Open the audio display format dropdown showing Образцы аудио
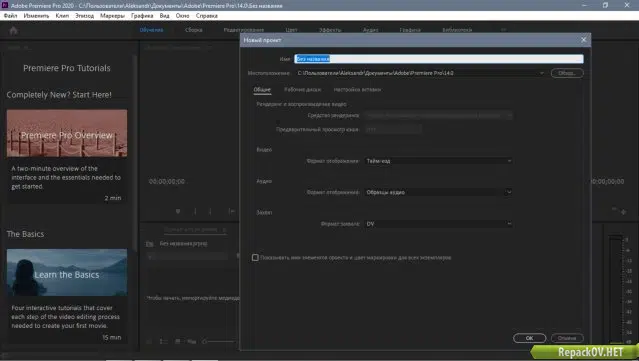The height and width of the screenshot is (361, 639). (438, 192)
